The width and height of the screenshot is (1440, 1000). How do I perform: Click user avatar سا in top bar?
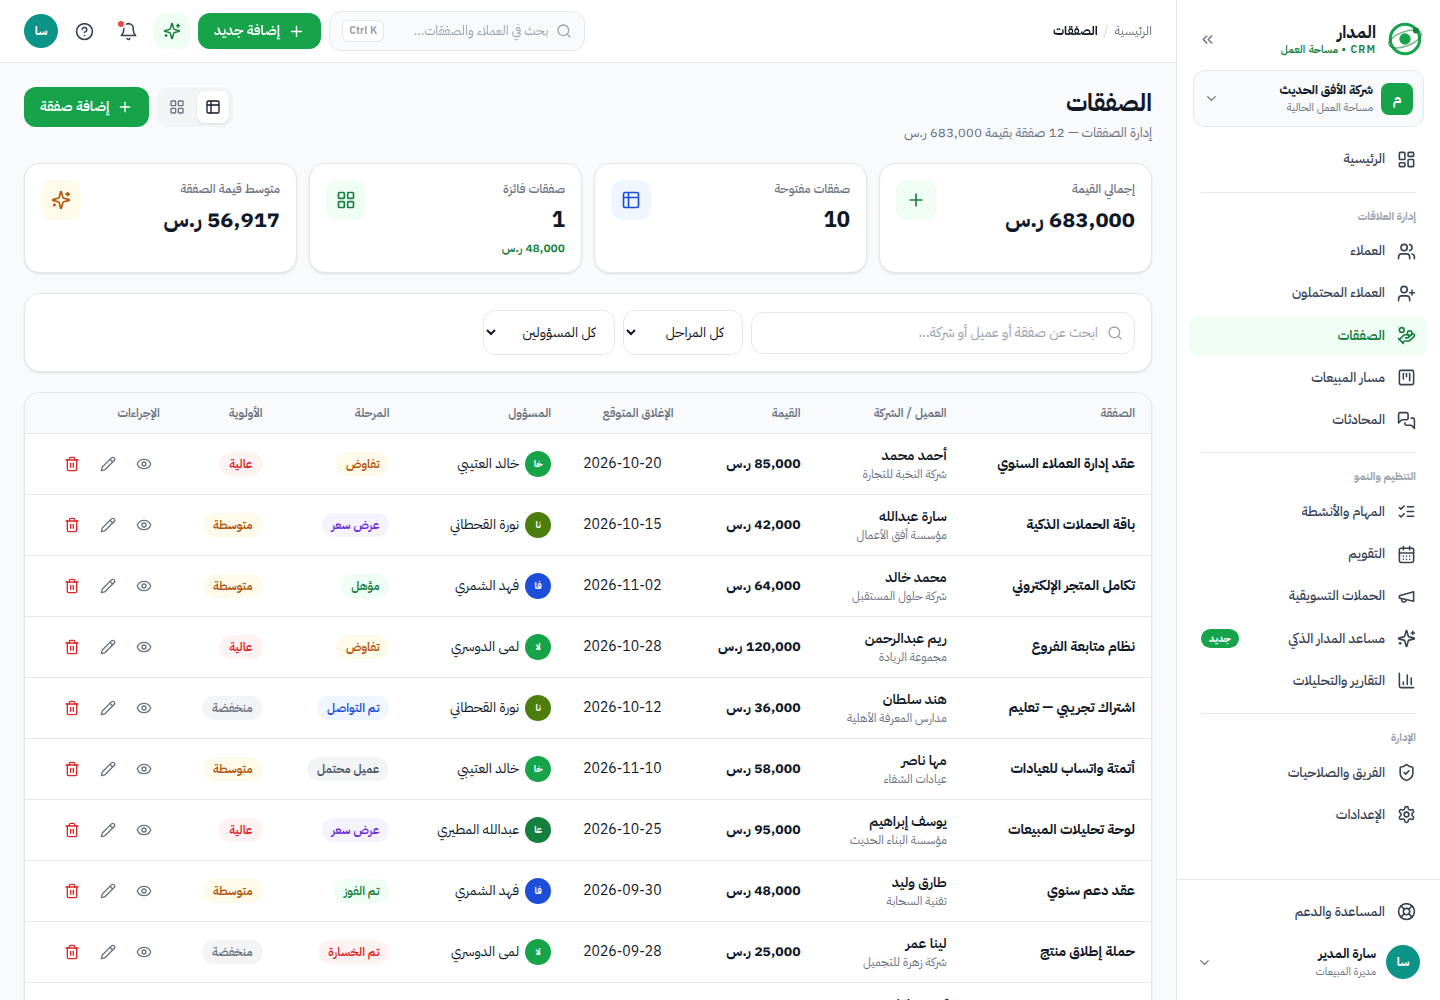(41, 31)
